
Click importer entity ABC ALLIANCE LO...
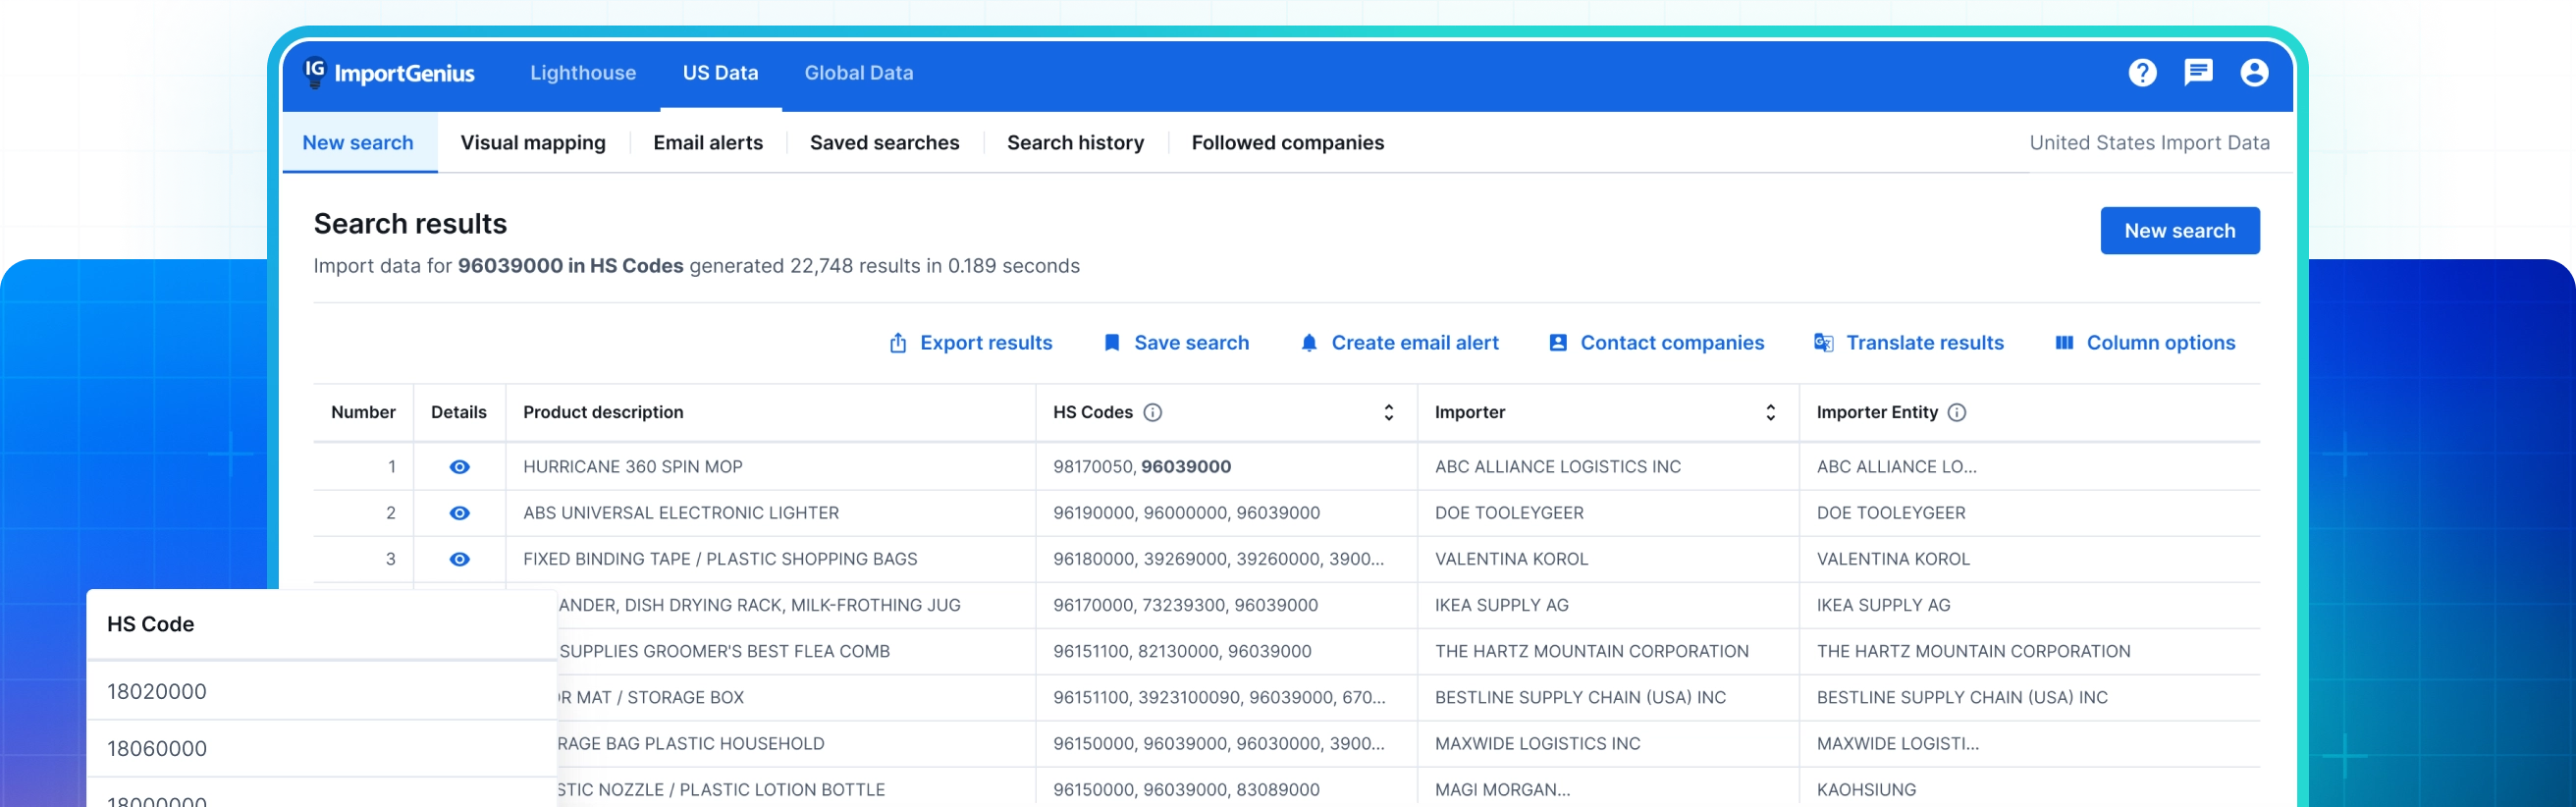tap(1895, 467)
